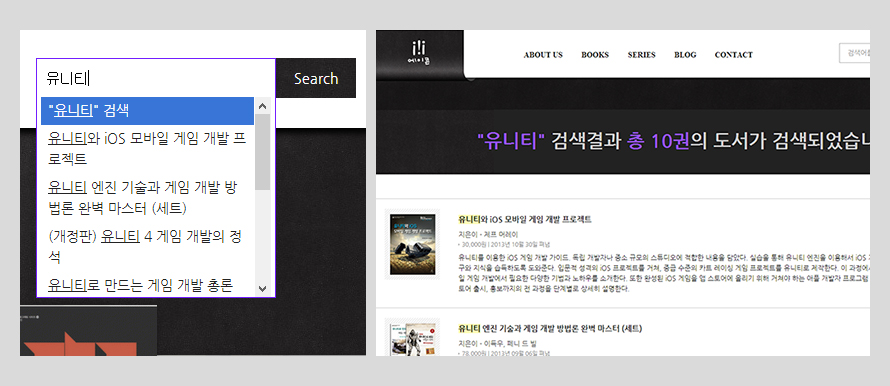Open result title 유니티와 iOS 모바일 게임 개발 프로젝트

coord(525,219)
